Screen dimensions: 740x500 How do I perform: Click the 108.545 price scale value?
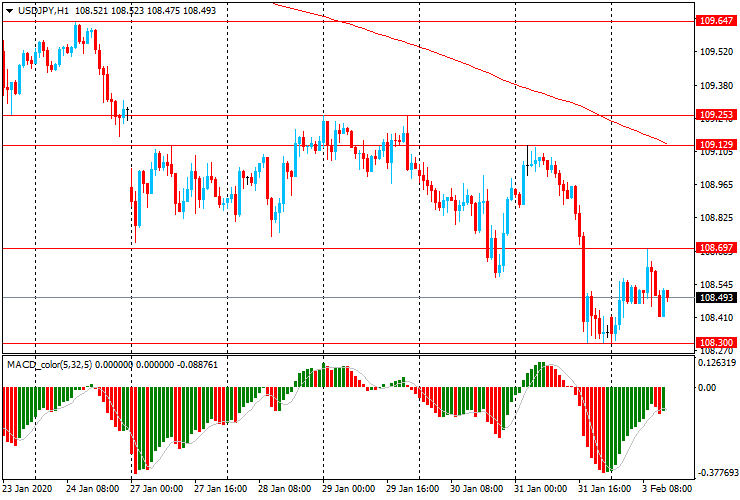point(716,285)
